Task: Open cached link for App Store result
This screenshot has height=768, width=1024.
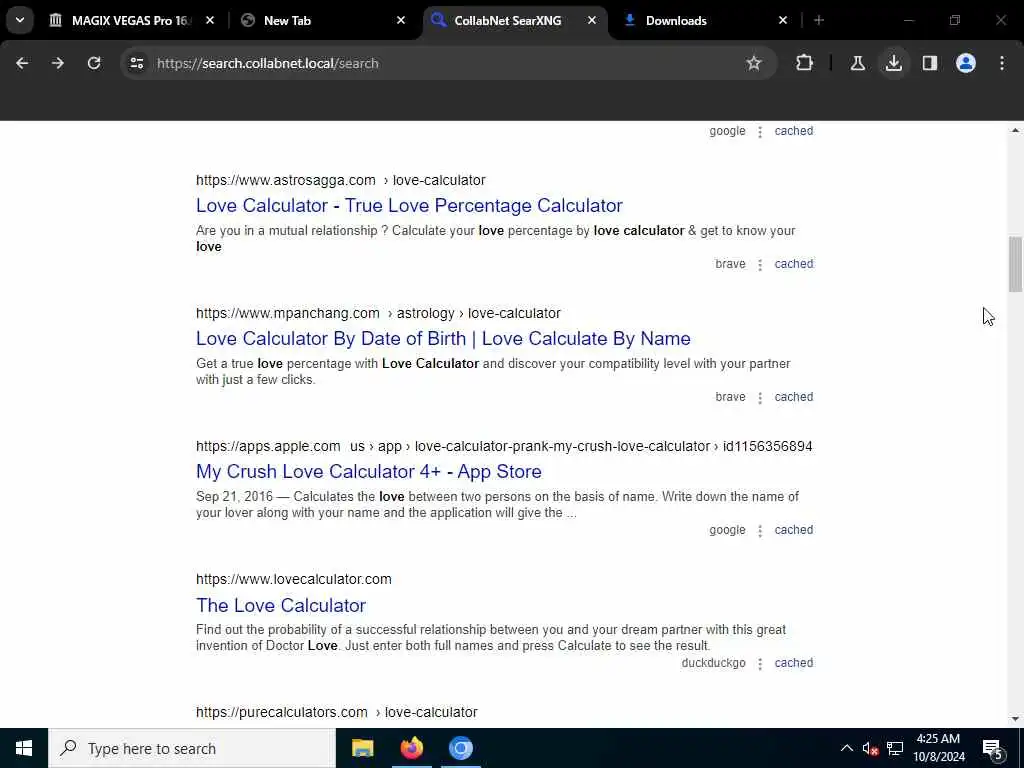Action: point(793,530)
